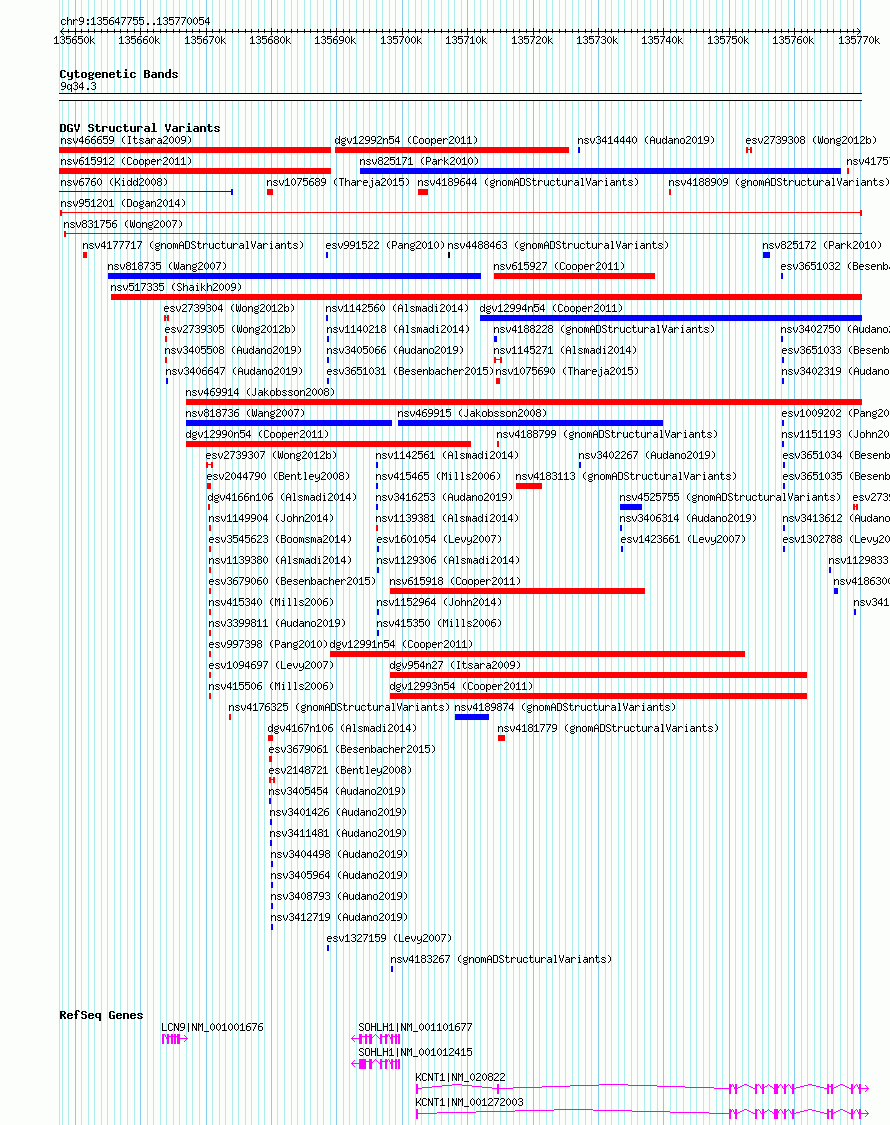Open variant nsv466659 (Itsara2009) label
Viewport: 890px width, 1125px height.
(x=126, y=141)
